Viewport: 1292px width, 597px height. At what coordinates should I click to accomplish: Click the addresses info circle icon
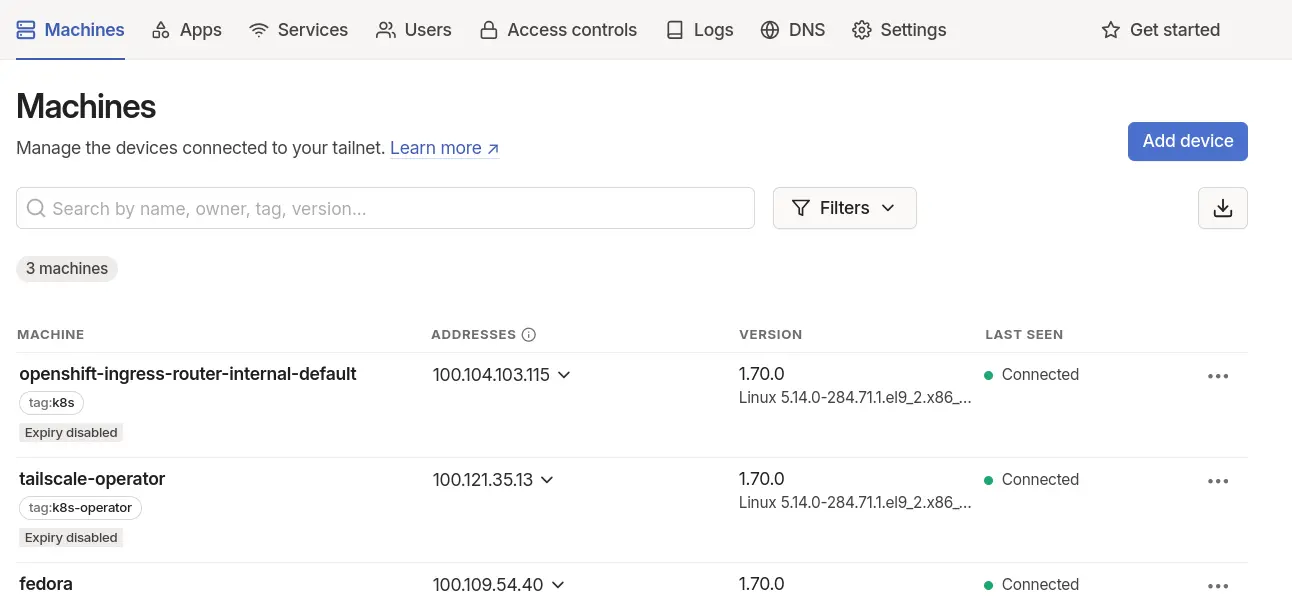[529, 335]
